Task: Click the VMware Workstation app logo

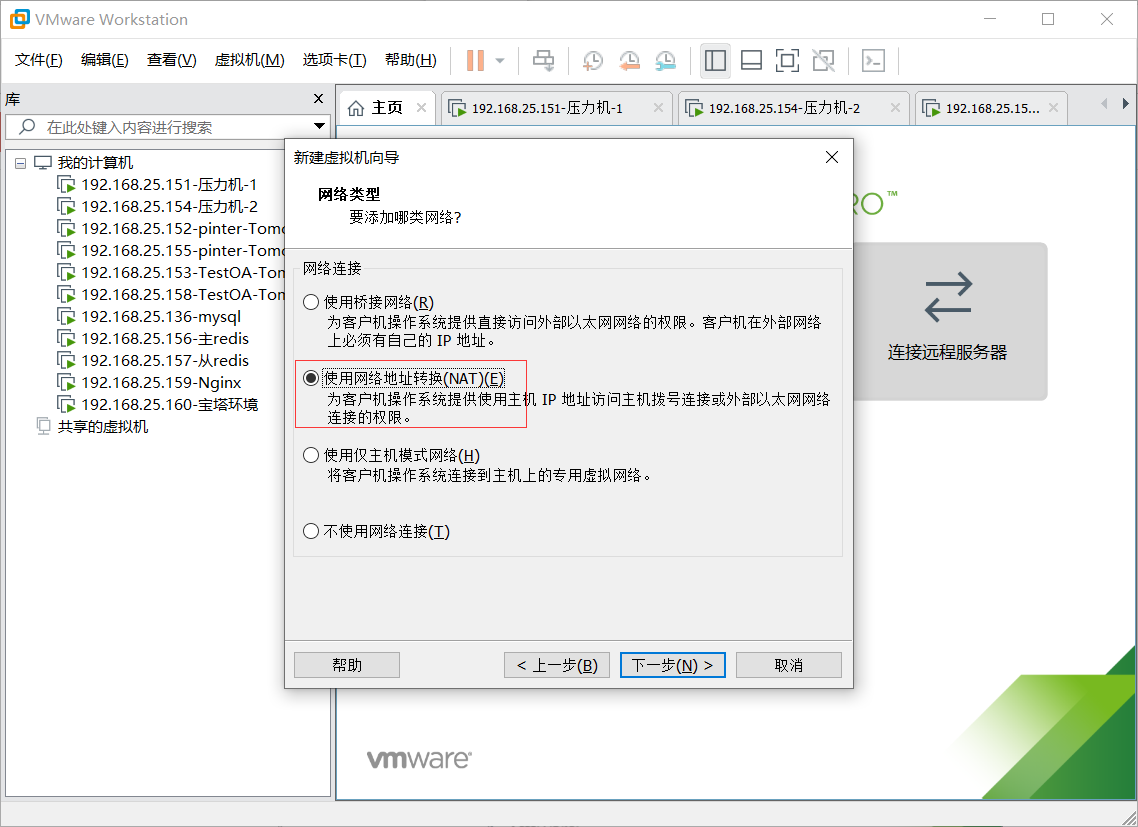Action: [20, 19]
